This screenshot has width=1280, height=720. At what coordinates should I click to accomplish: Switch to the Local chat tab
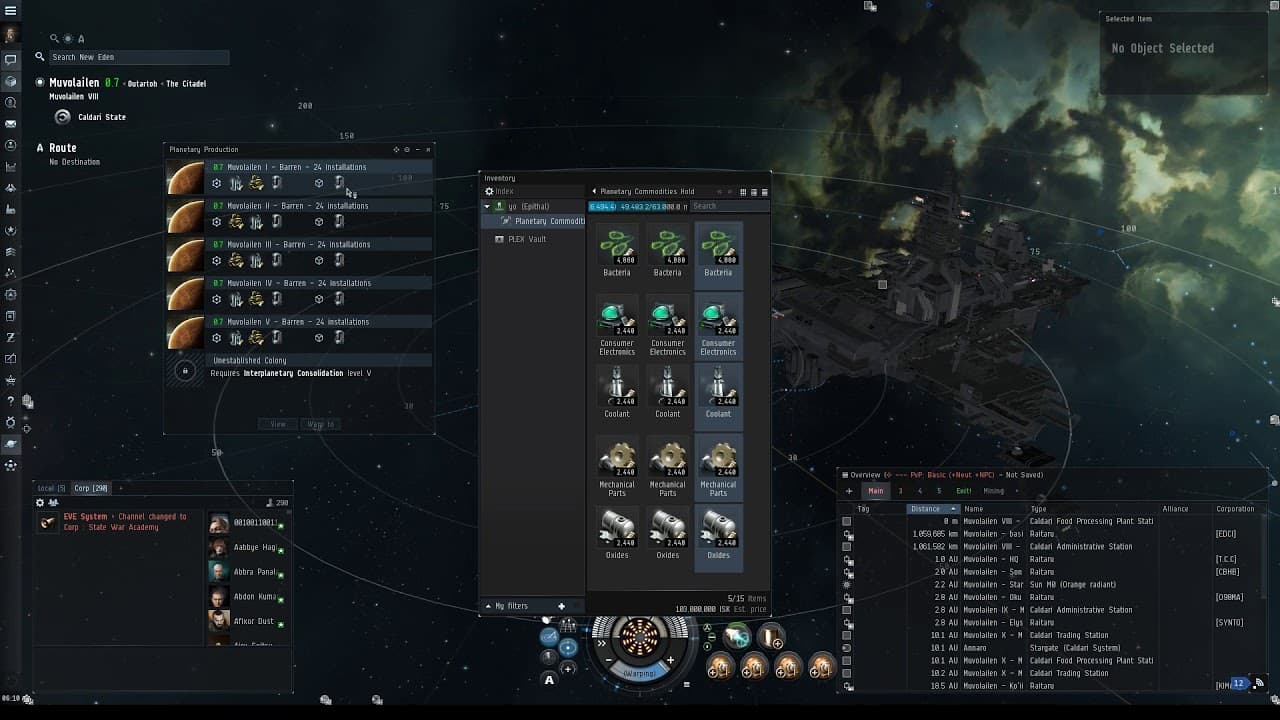(x=52, y=488)
